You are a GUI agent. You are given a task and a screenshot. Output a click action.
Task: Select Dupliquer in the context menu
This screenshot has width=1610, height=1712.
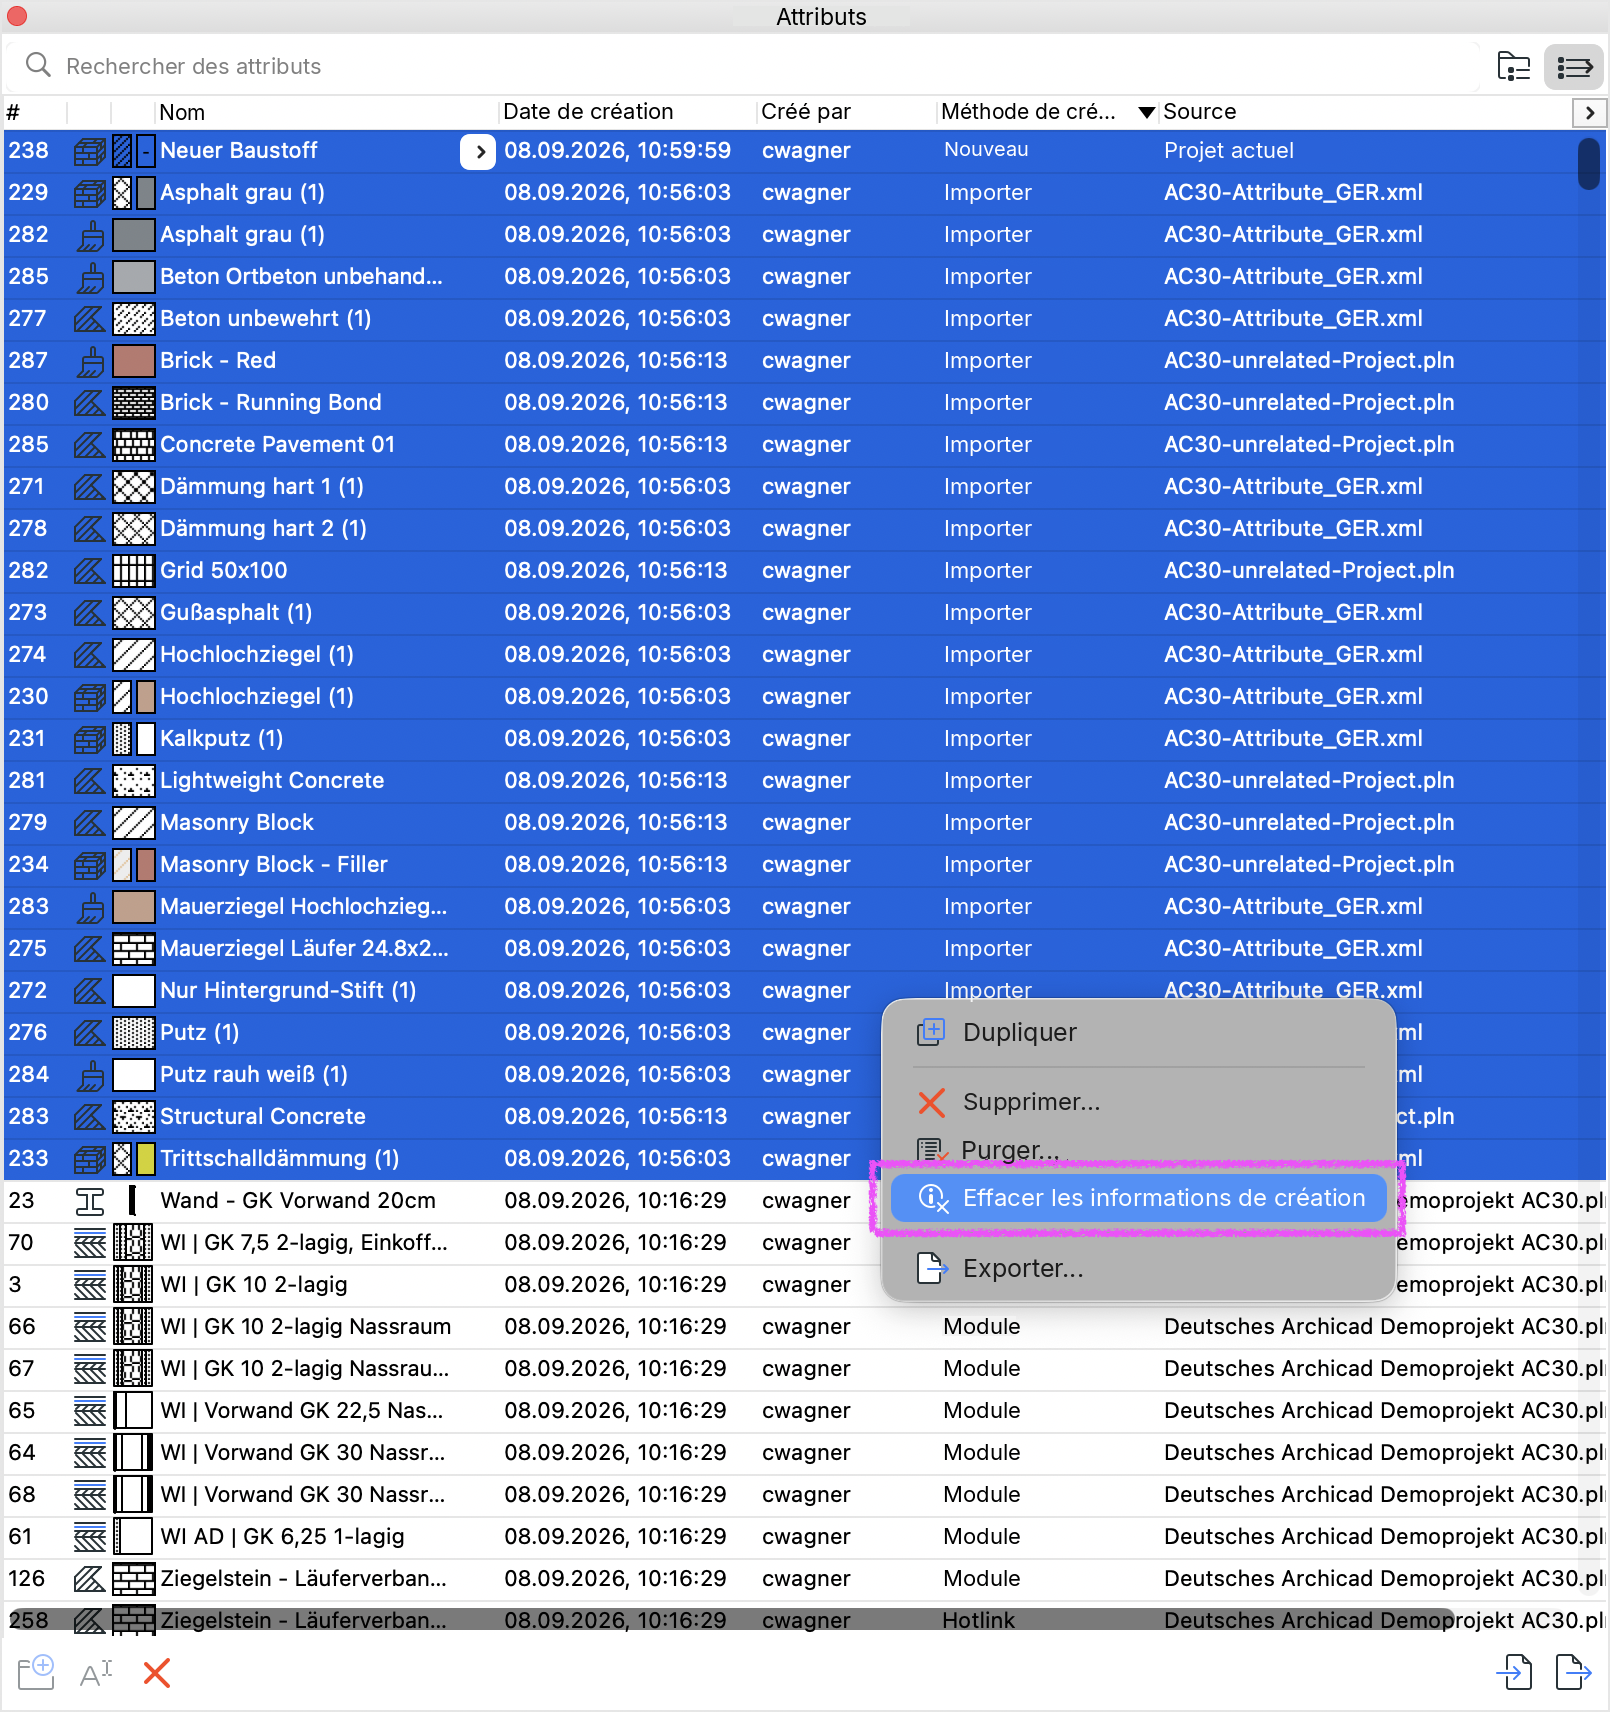click(1138, 1032)
